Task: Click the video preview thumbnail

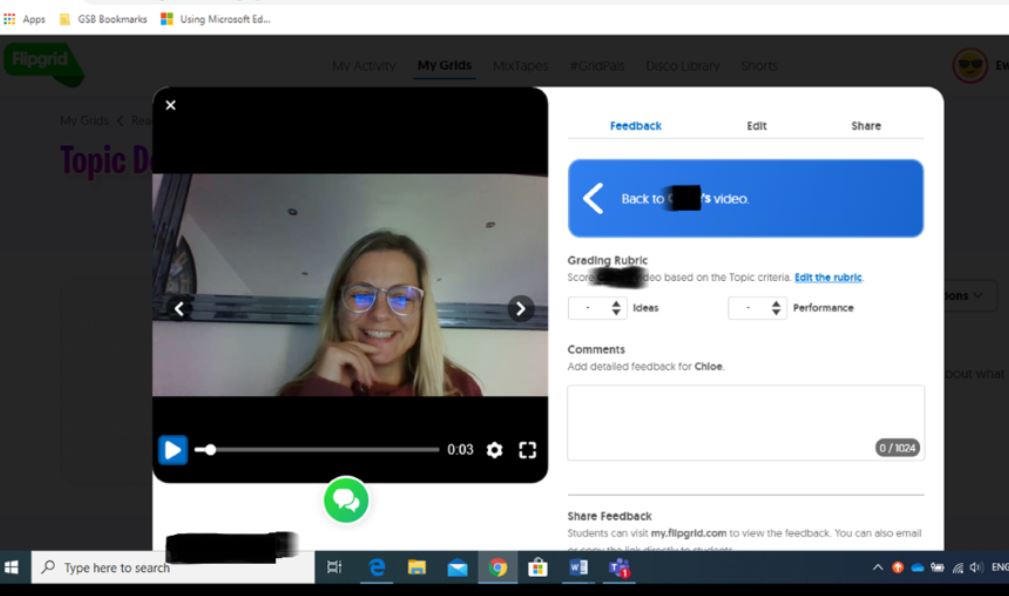Action: (350, 284)
